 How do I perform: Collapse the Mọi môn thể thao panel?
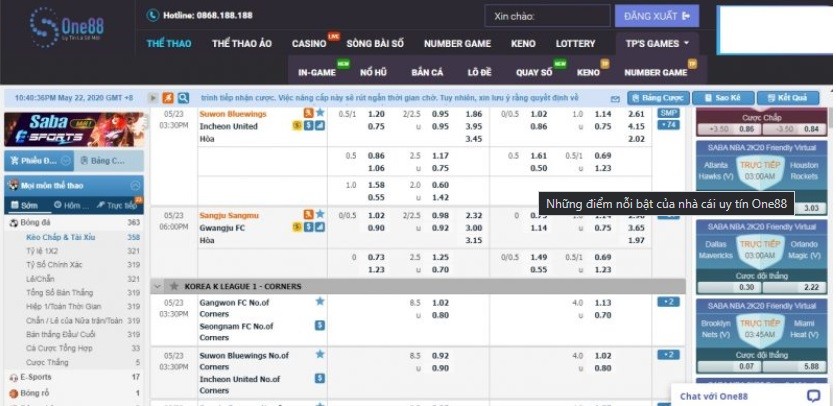(x=135, y=186)
